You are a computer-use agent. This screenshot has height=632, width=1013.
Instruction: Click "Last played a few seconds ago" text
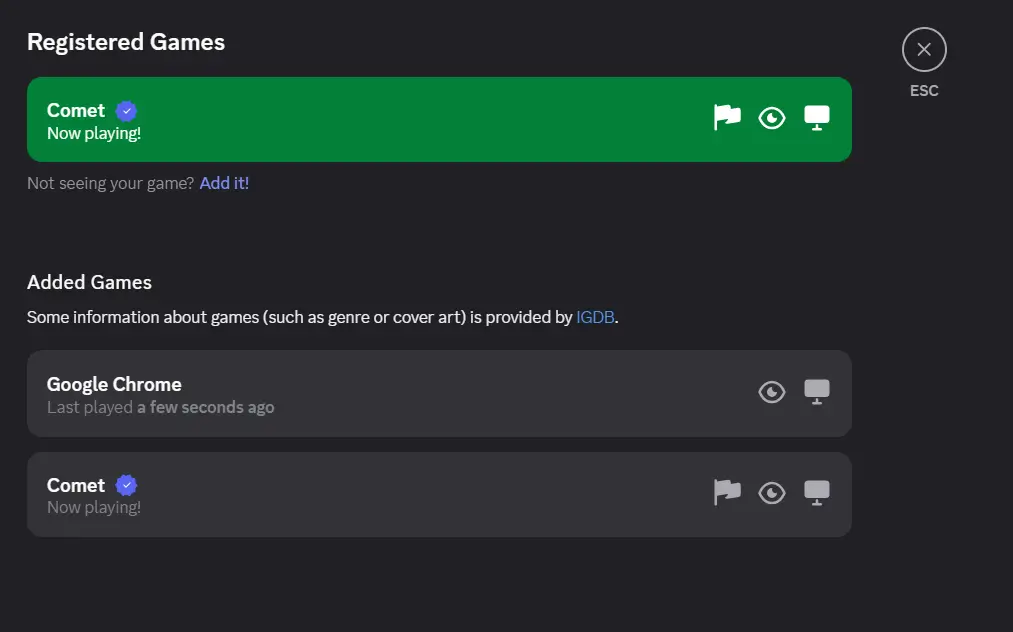pyautogui.click(x=160, y=407)
